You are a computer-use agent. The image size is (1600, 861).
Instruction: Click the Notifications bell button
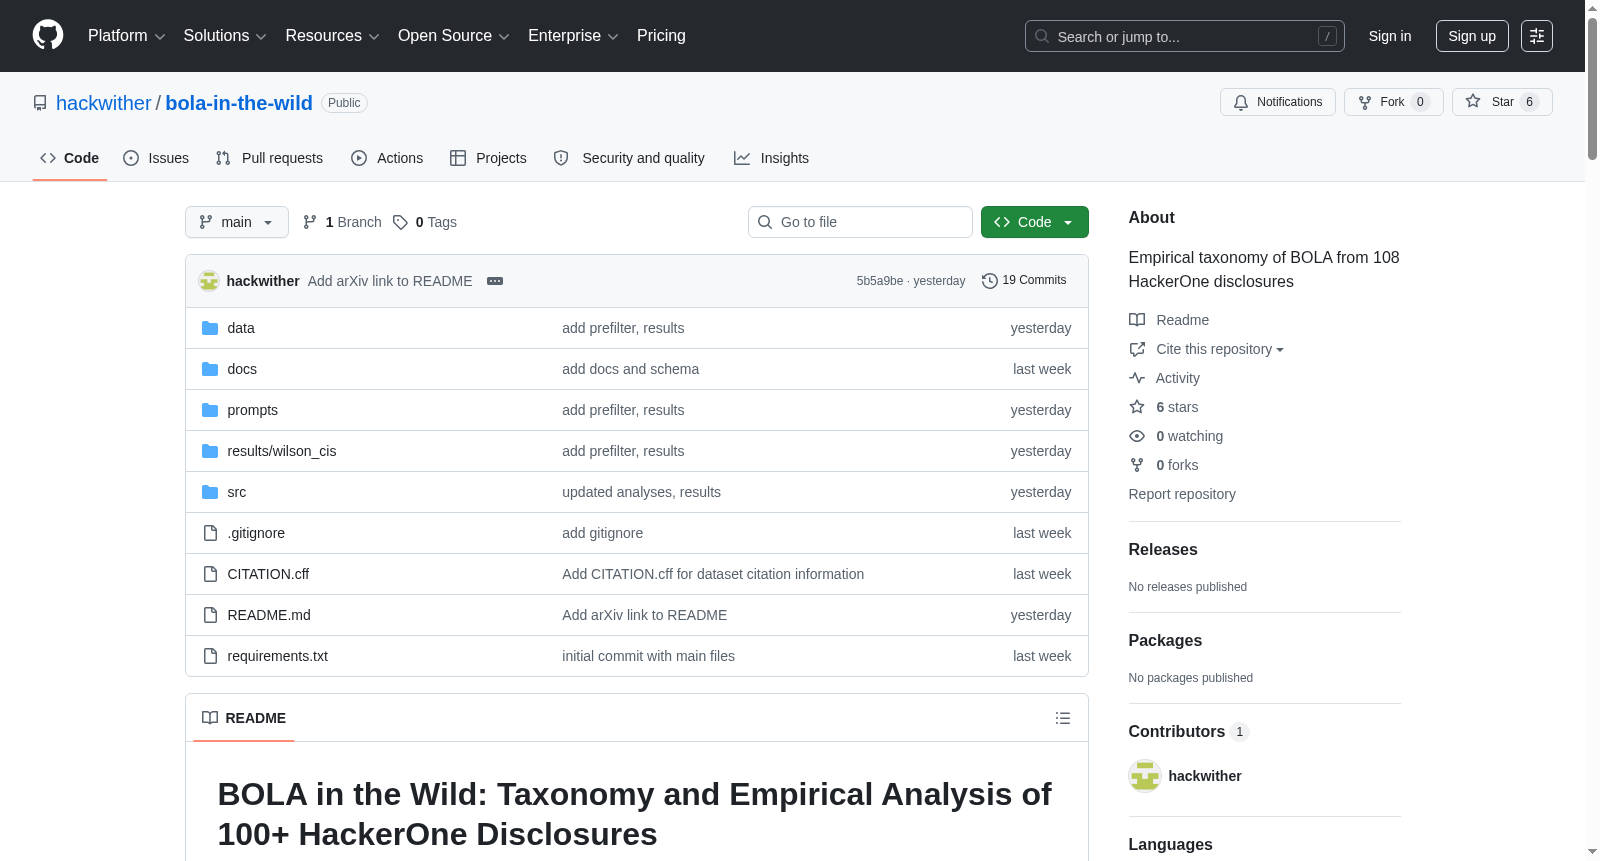click(1278, 102)
